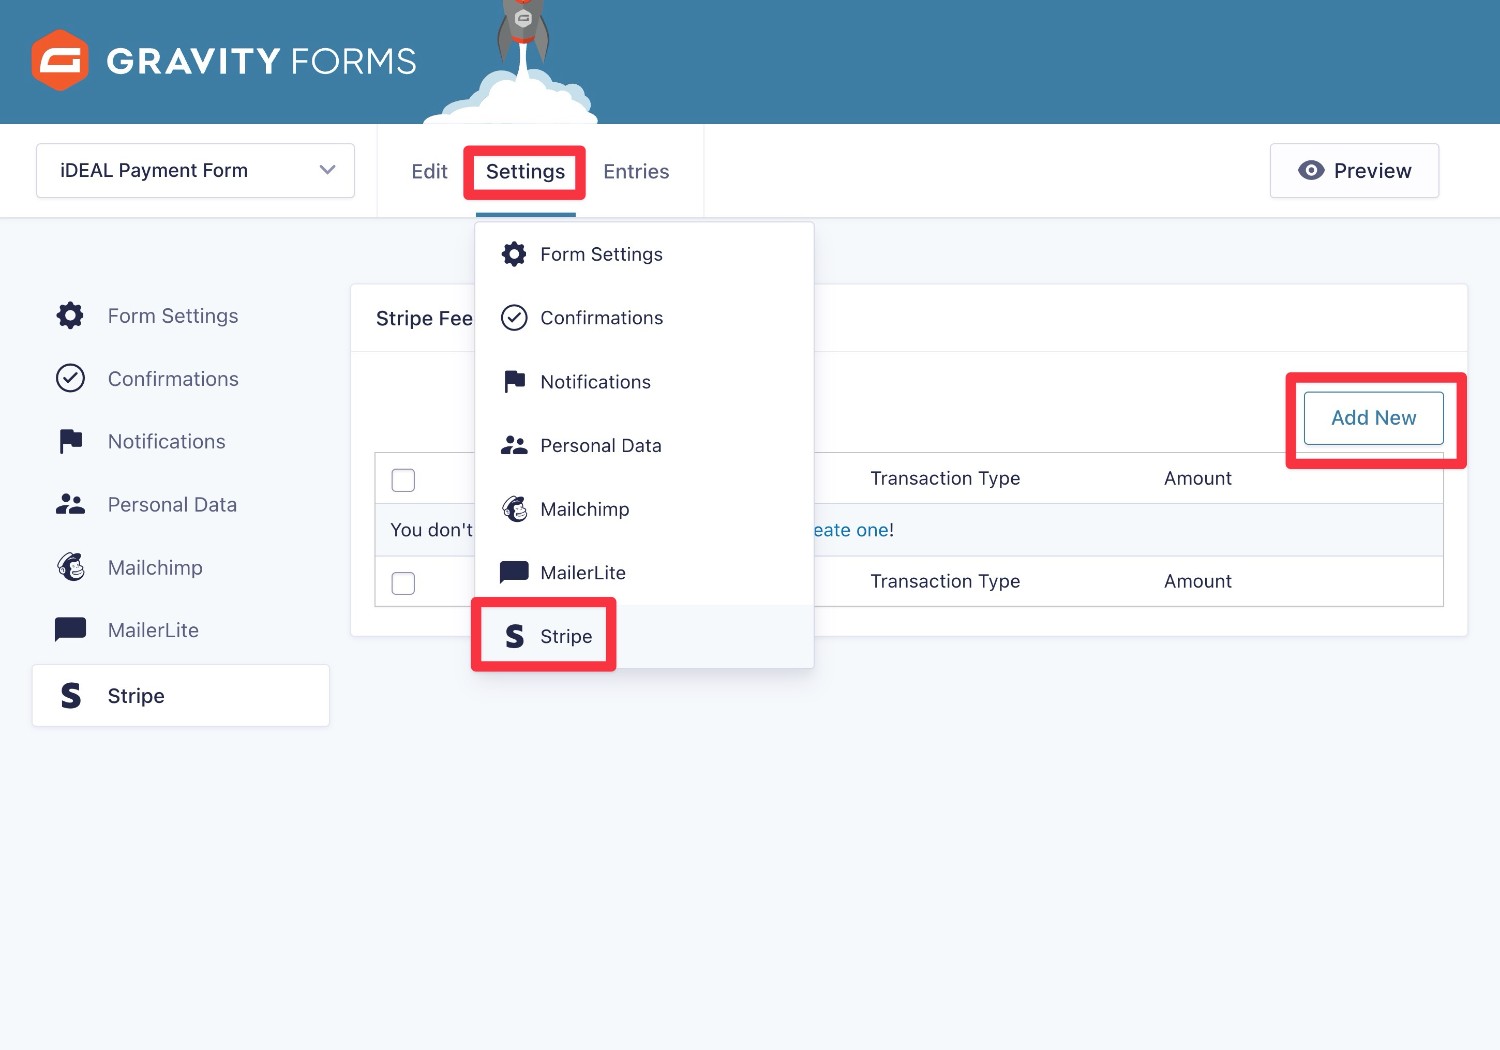The width and height of the screenshot is (1500, 1050).
Task: Tick the select-all checkbox in the table header
Action: coord(403,480)
